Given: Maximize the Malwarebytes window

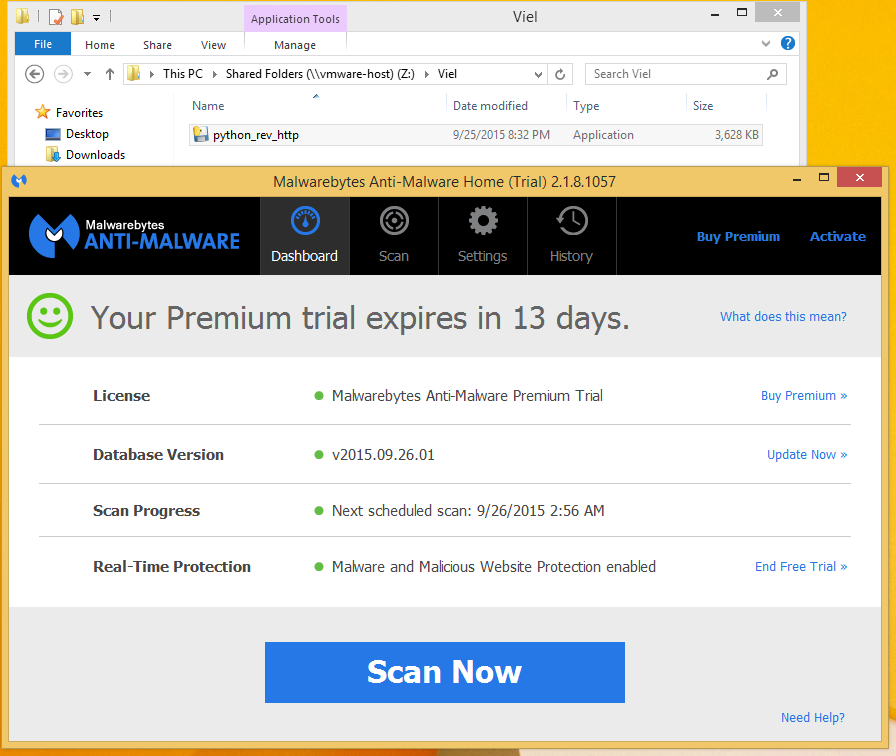Looking at the screenshot, I should [823, 177].
